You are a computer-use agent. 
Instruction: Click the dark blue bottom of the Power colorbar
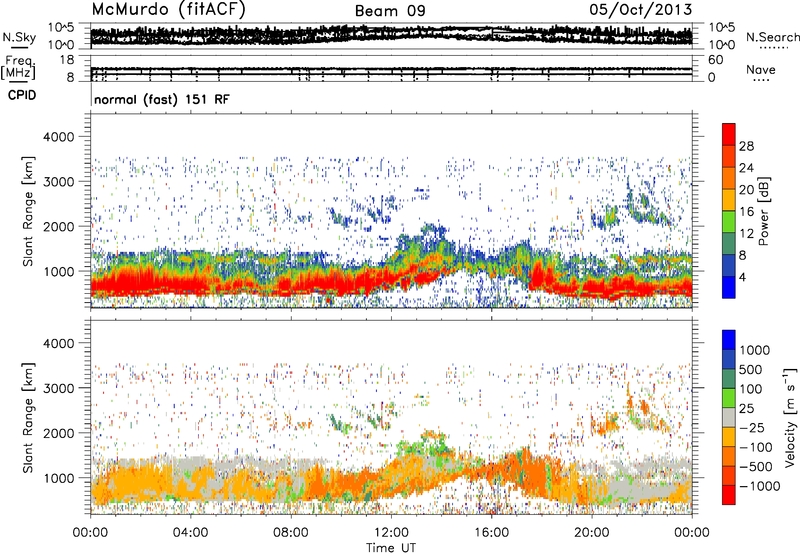(729, 287)
